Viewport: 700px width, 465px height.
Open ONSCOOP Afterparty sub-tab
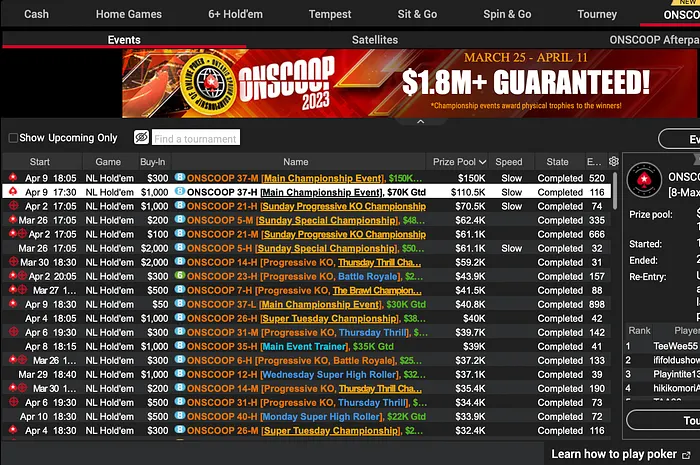click(x=654, y=40)
